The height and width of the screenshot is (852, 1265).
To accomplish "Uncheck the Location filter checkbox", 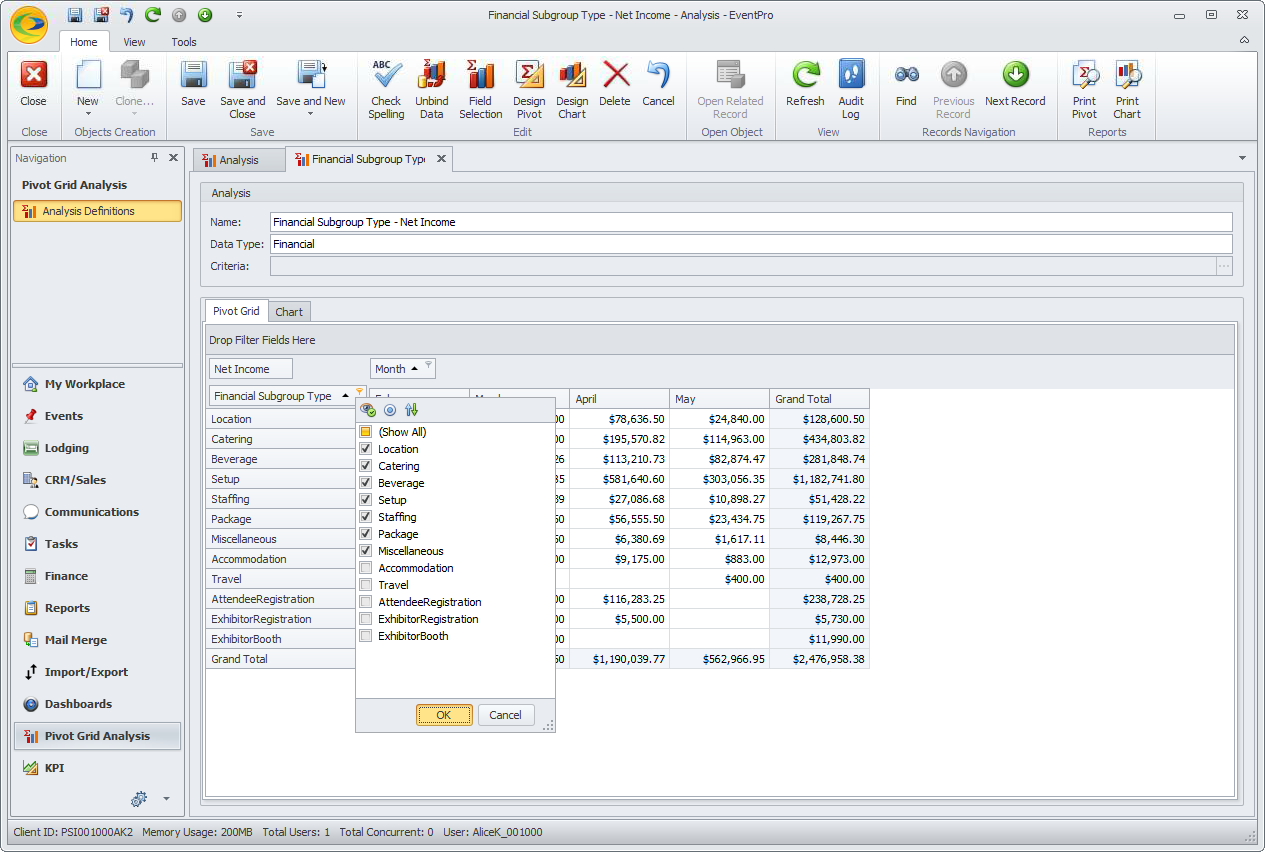I will tap(366, 449).
